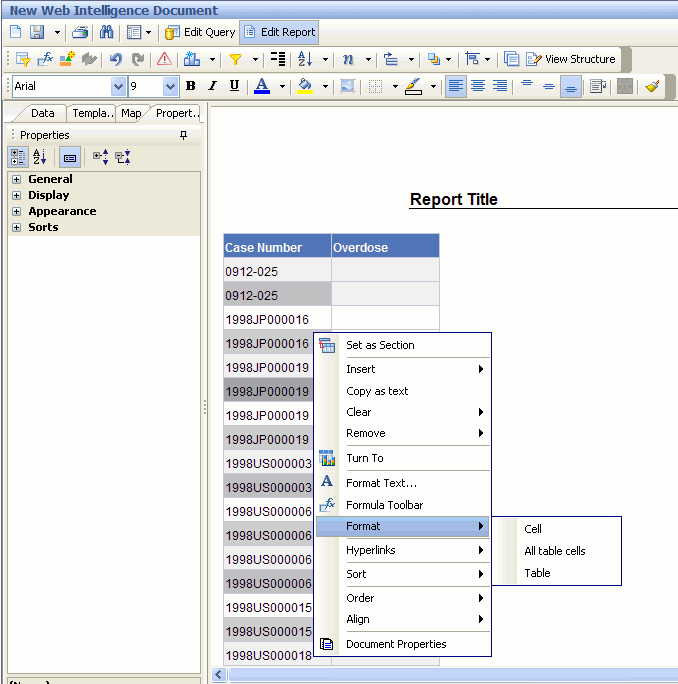Click the border color pen swatch
Screen dimensions: 678x684
[x=413, y=86]
